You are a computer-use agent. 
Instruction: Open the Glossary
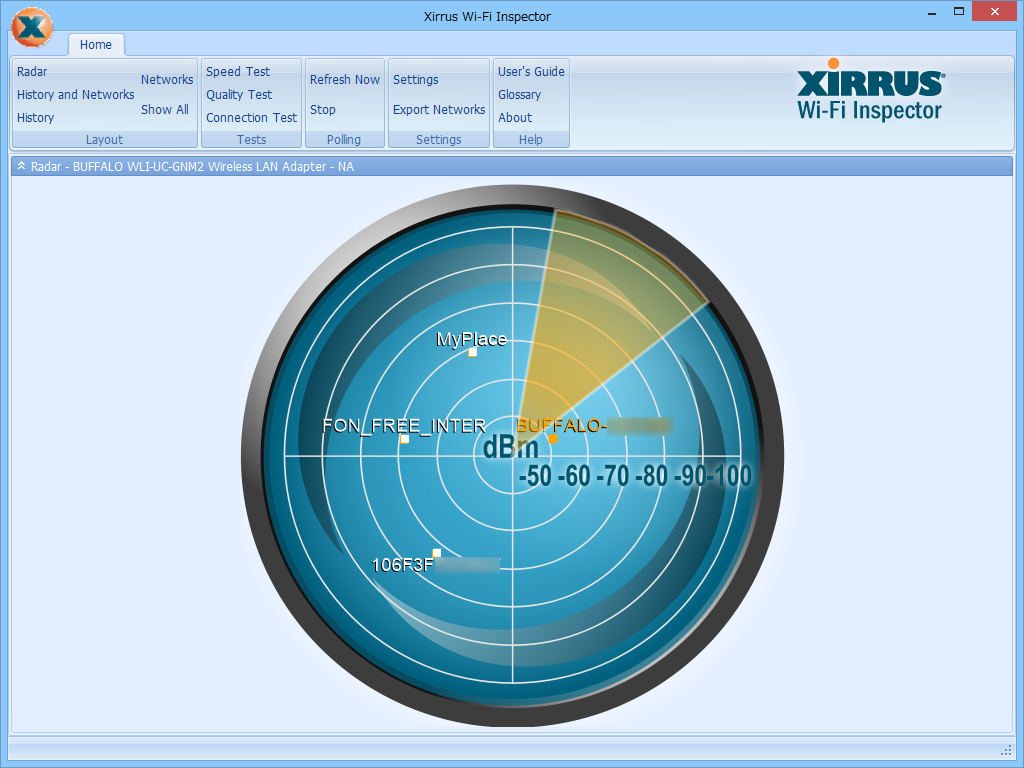click(x=519, y=95)
